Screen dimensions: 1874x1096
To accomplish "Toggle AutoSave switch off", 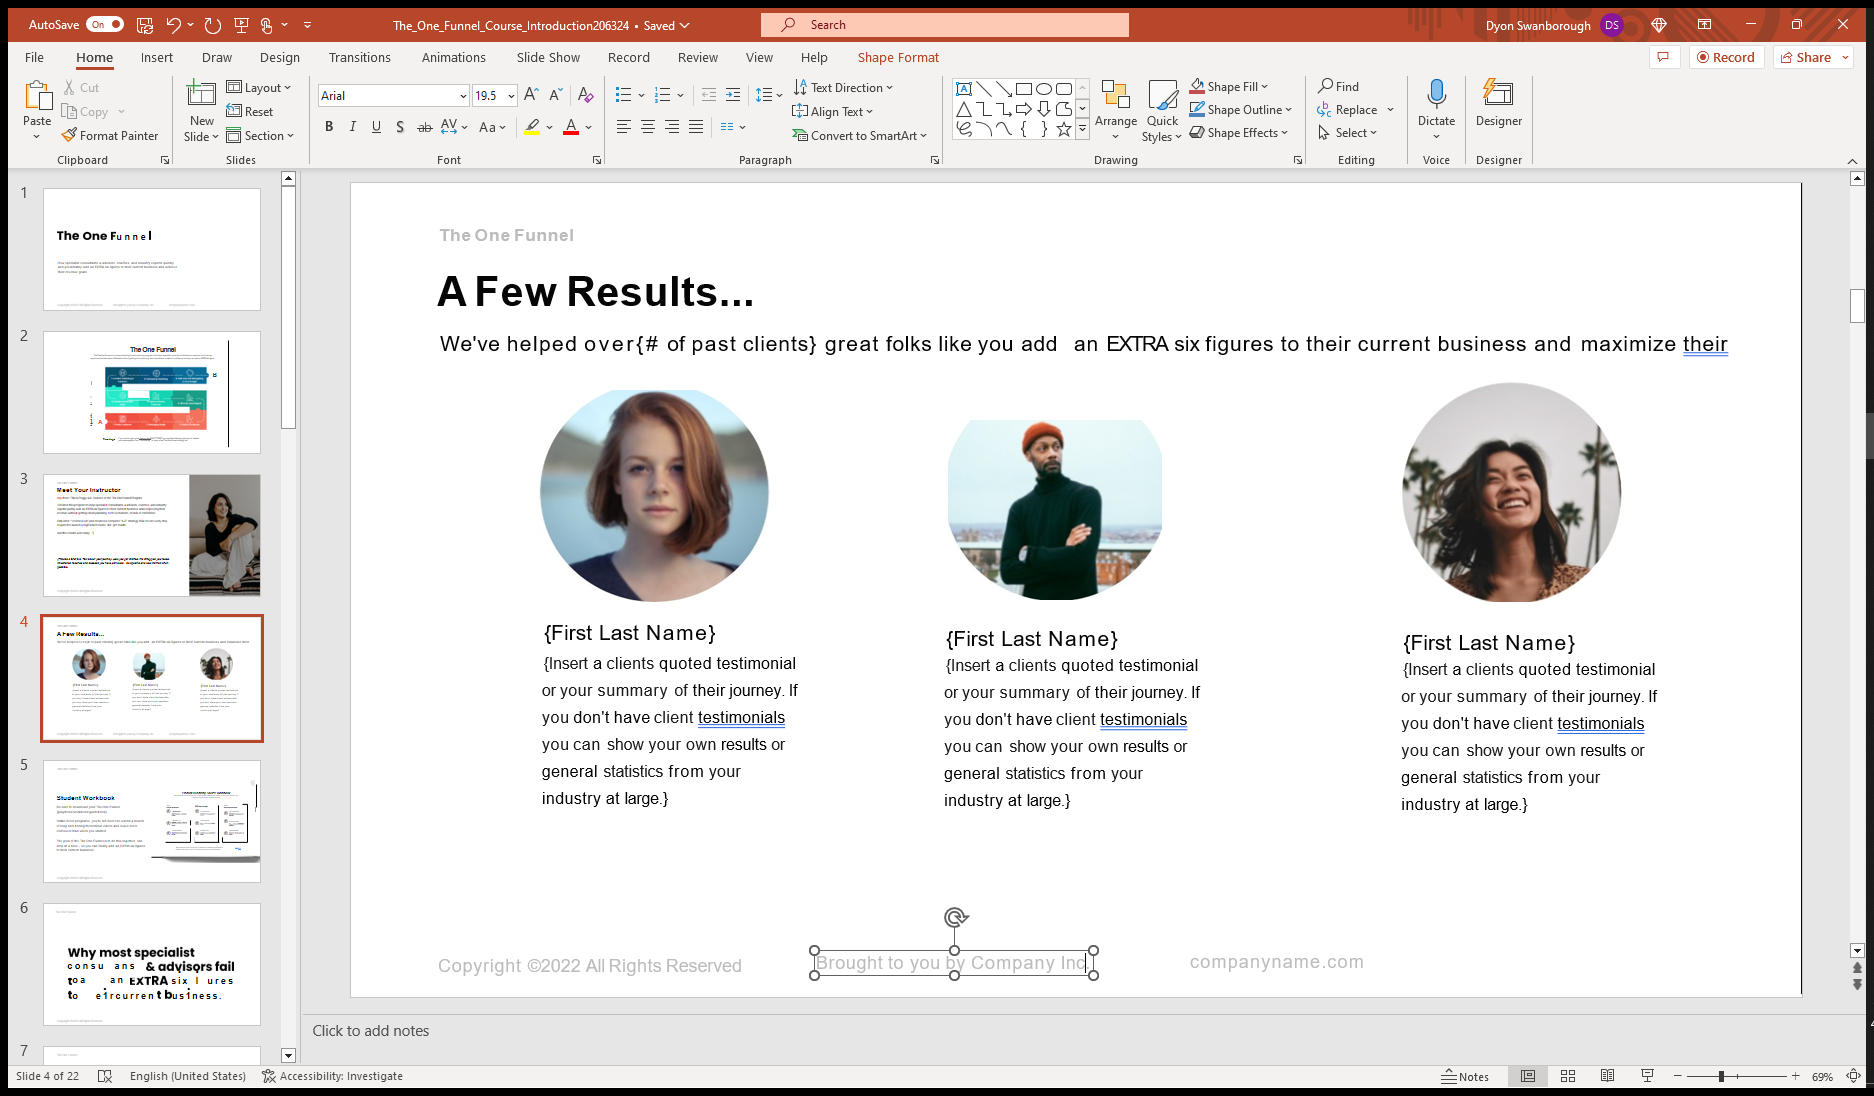I will [105, 25].
